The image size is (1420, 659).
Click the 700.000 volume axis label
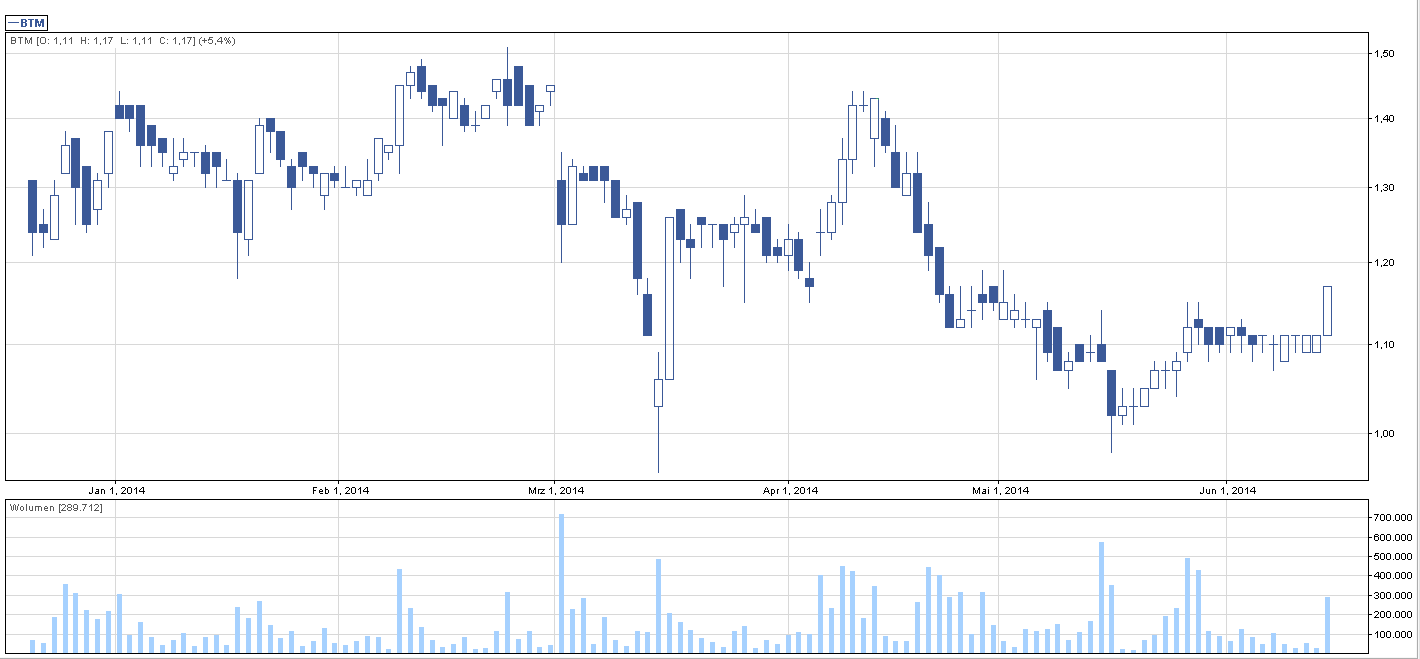[1391, 518]
